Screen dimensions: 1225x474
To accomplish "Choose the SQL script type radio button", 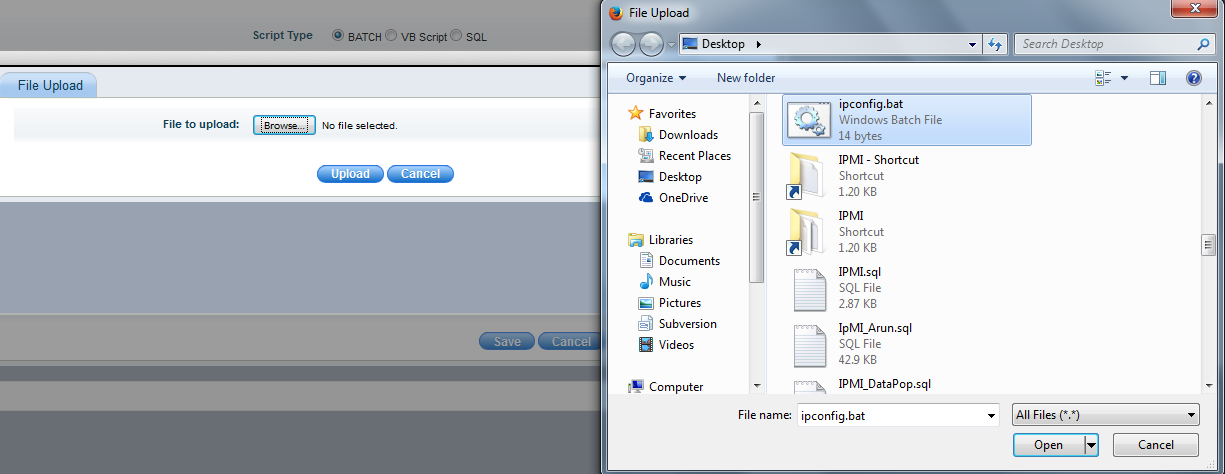I will click(x=456, y=36).
